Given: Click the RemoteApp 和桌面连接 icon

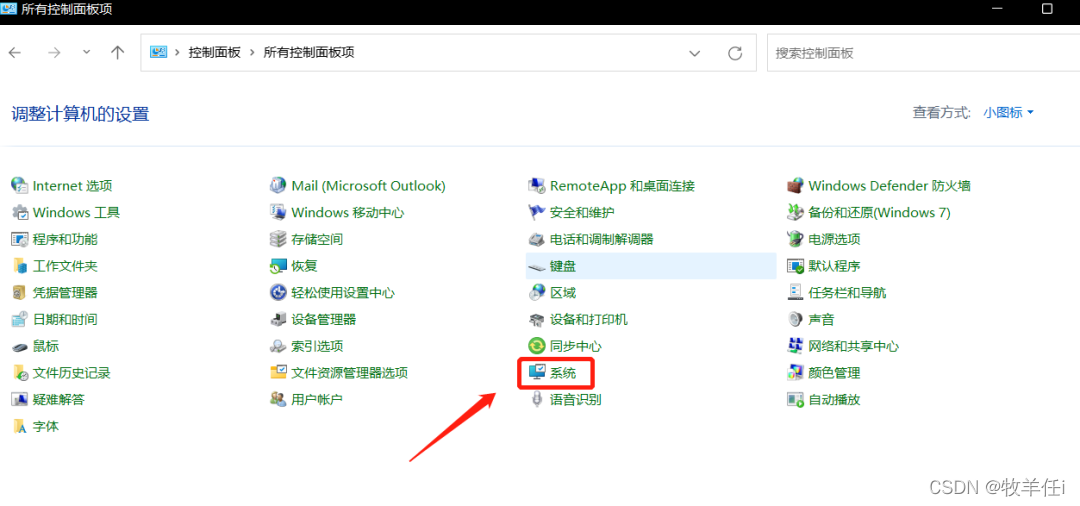Looking at the screenshot, I should [x=537, y=186].
